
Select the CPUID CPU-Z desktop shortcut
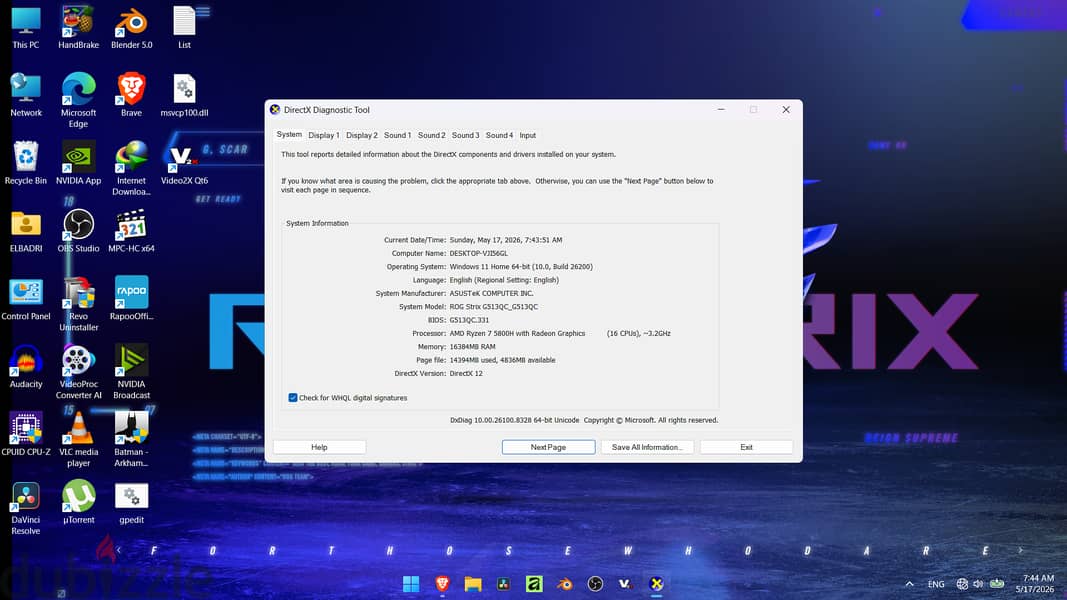pos(26,434)
